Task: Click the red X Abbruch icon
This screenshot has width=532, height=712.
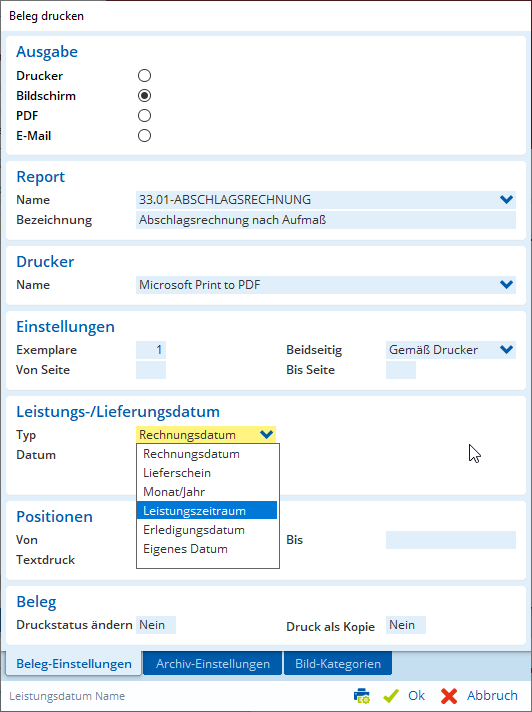Action: tap(449, 696)
